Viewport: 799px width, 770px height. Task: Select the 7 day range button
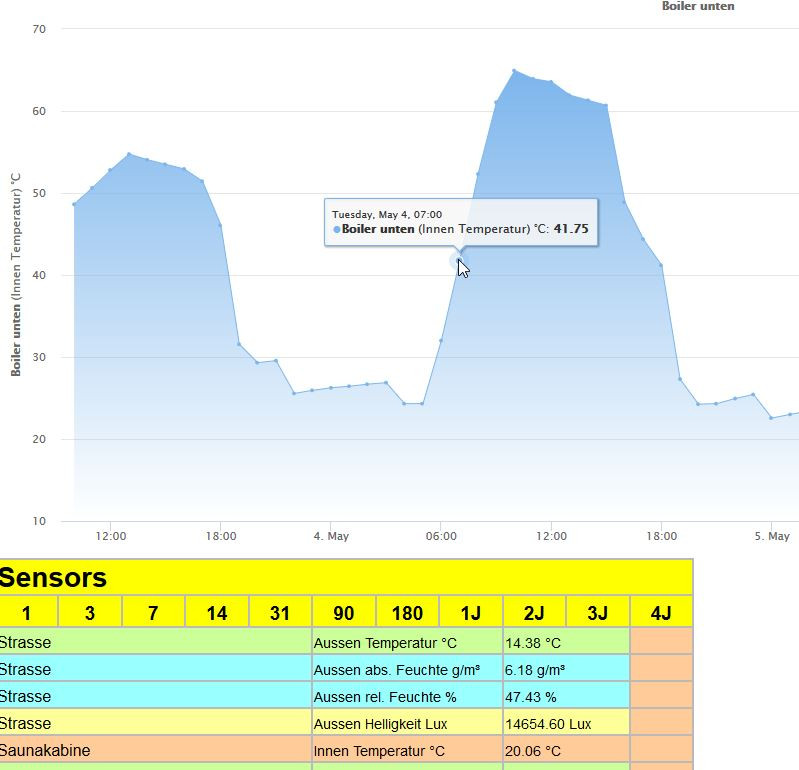pos(153,612)
